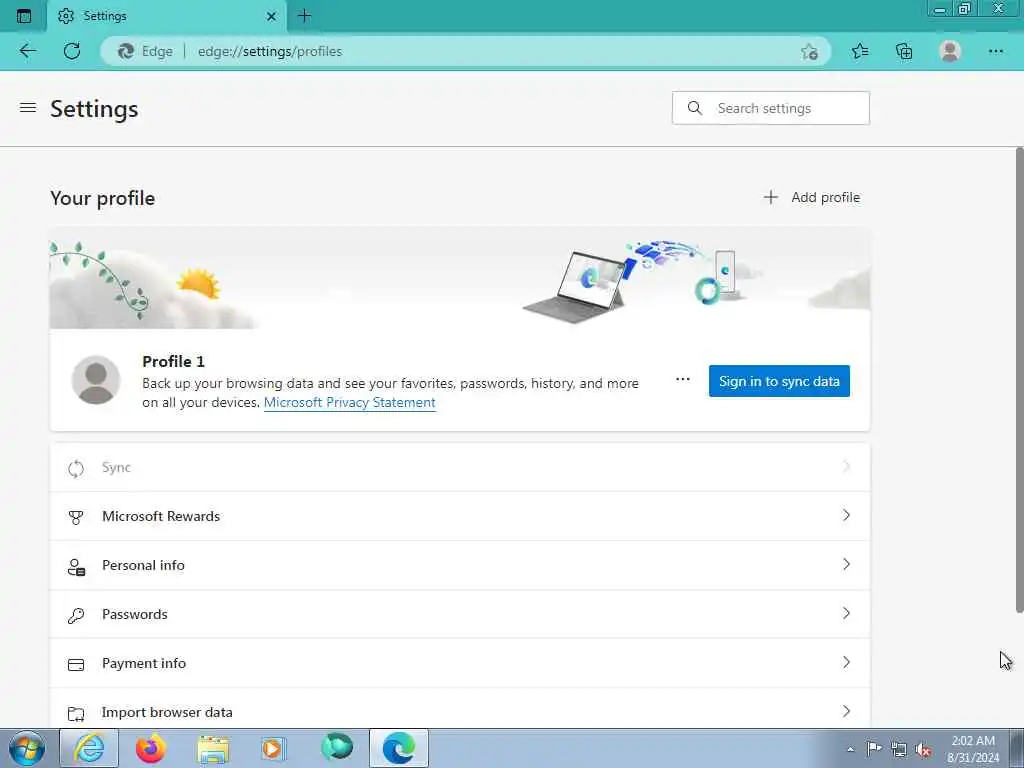1024x768 pixels.
Task: Click the vertical page scrollbar thumb
Action: pyautogui.click(x=1019, y=380)
